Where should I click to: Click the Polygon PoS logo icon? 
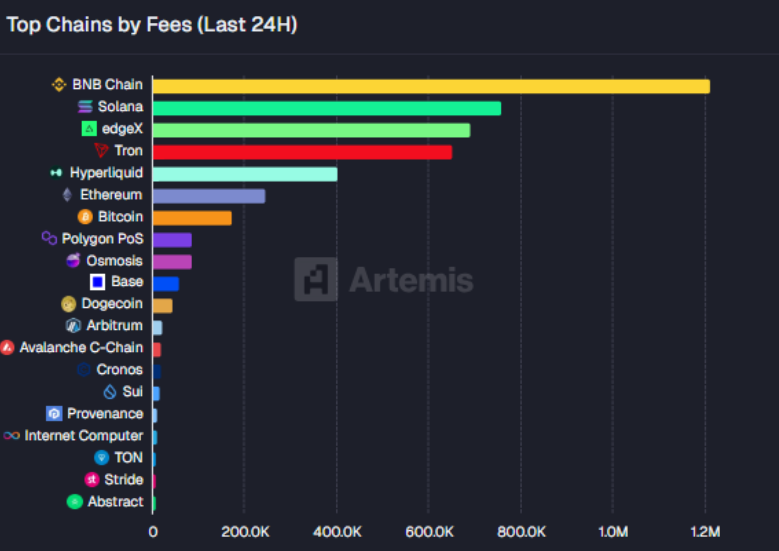[49, 239]
